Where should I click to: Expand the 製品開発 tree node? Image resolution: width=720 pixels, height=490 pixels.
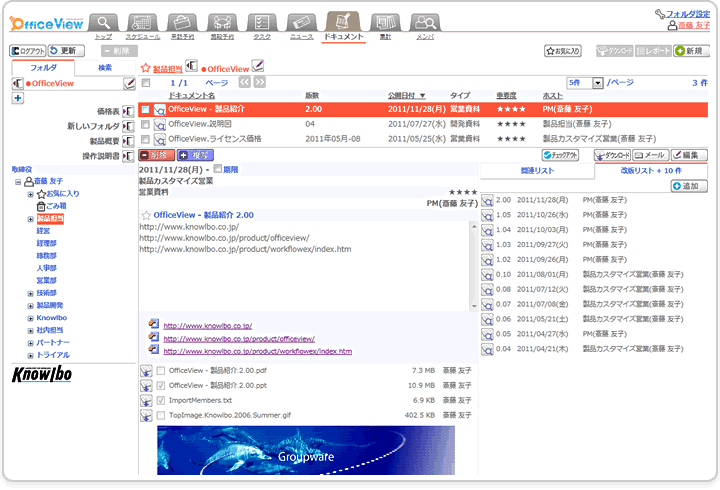pos(30,306)
